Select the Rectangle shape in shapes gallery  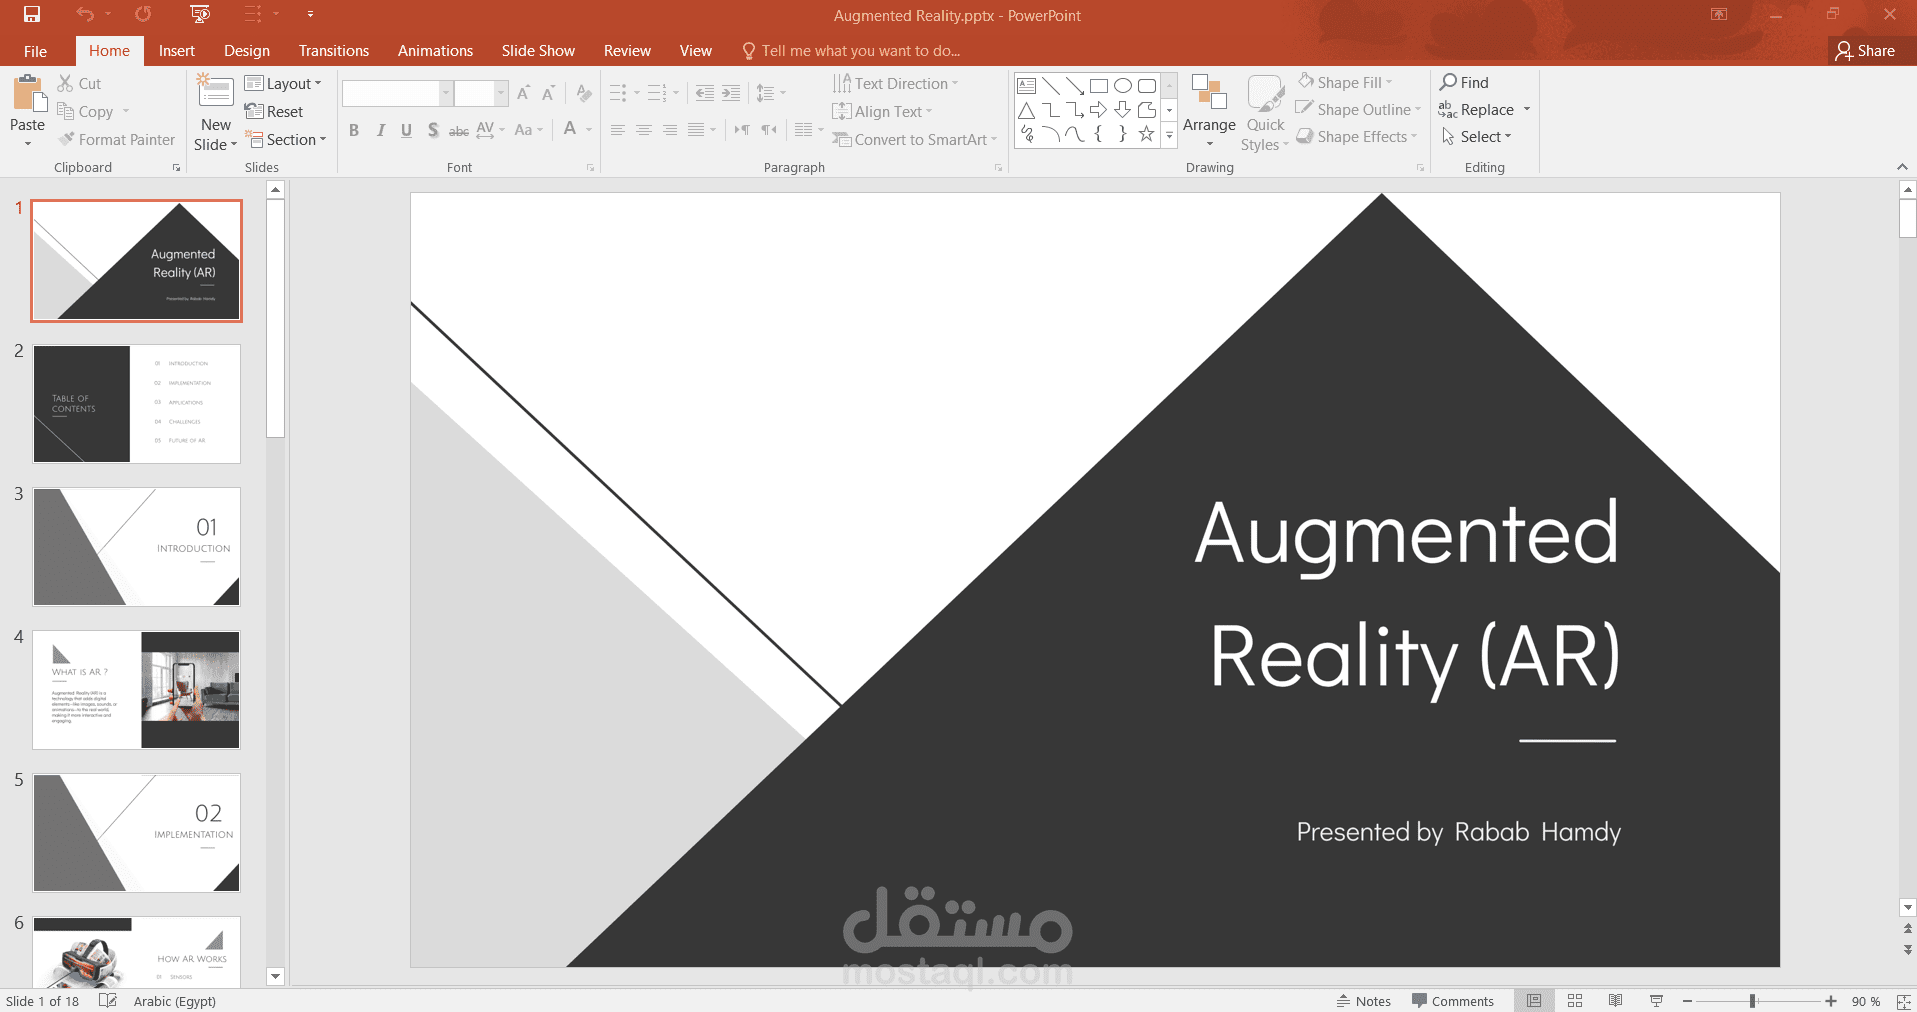coord(1098,86)
